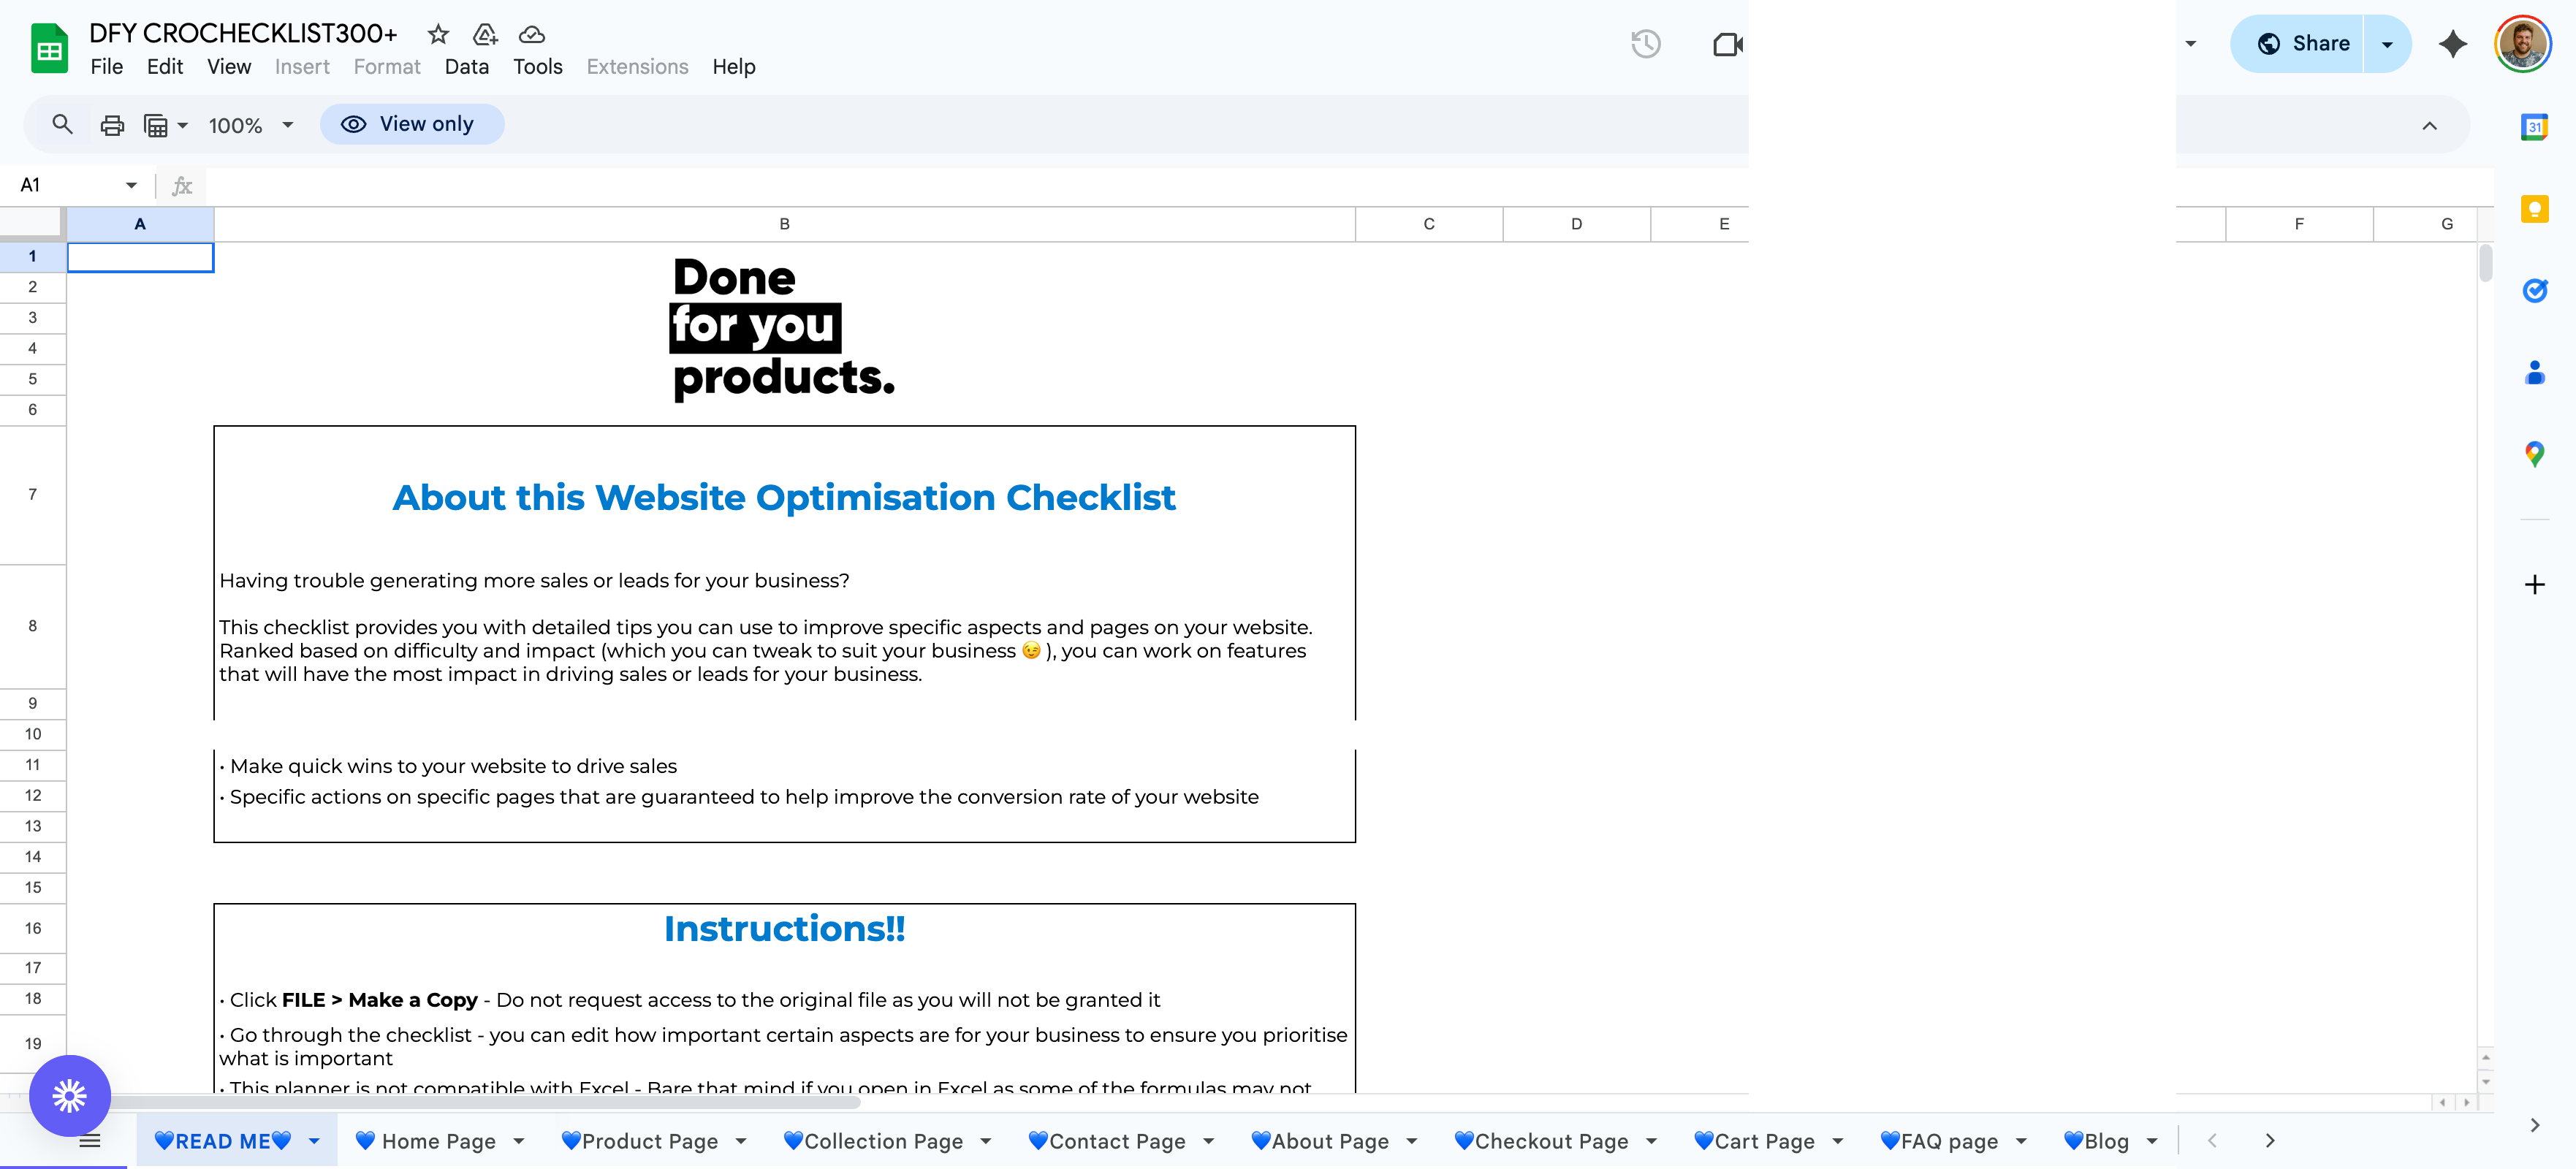Click the Gemini sparkle icon
This screenshot has height=1169, width=2576.
click(x=2452, y=44)
